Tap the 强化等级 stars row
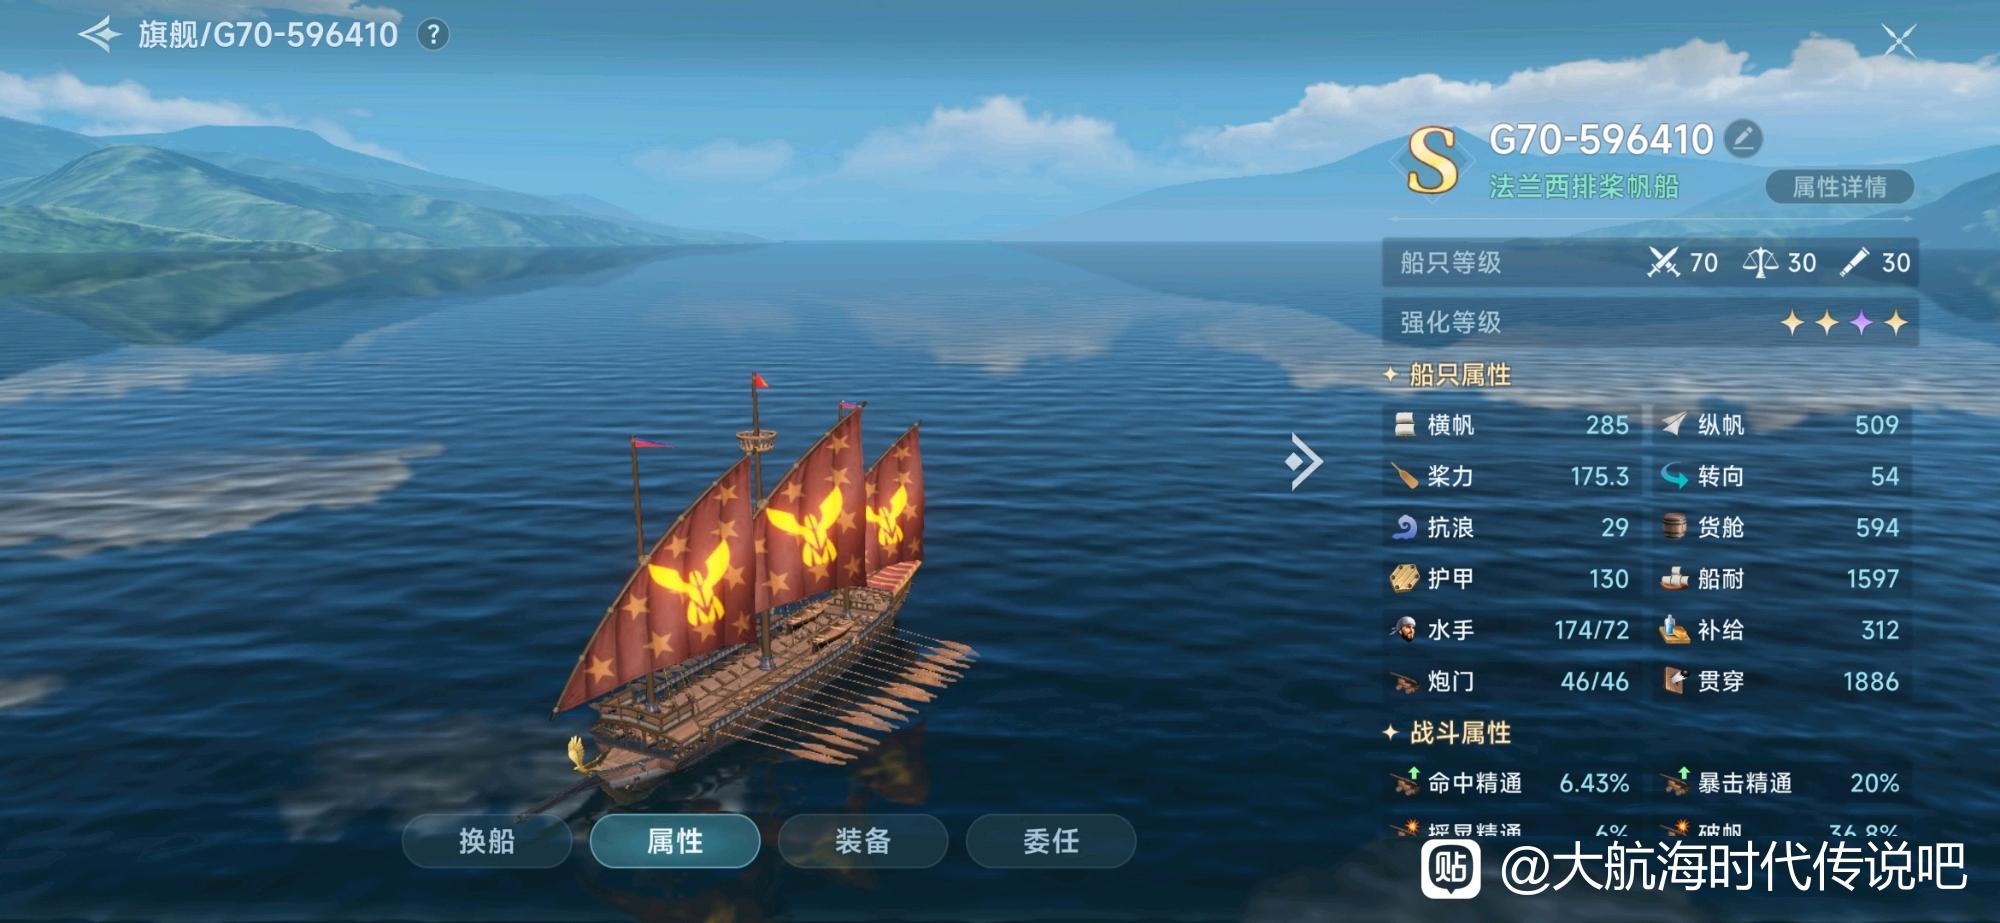This screenshot has height=923, width=2000. point(1650,322)
